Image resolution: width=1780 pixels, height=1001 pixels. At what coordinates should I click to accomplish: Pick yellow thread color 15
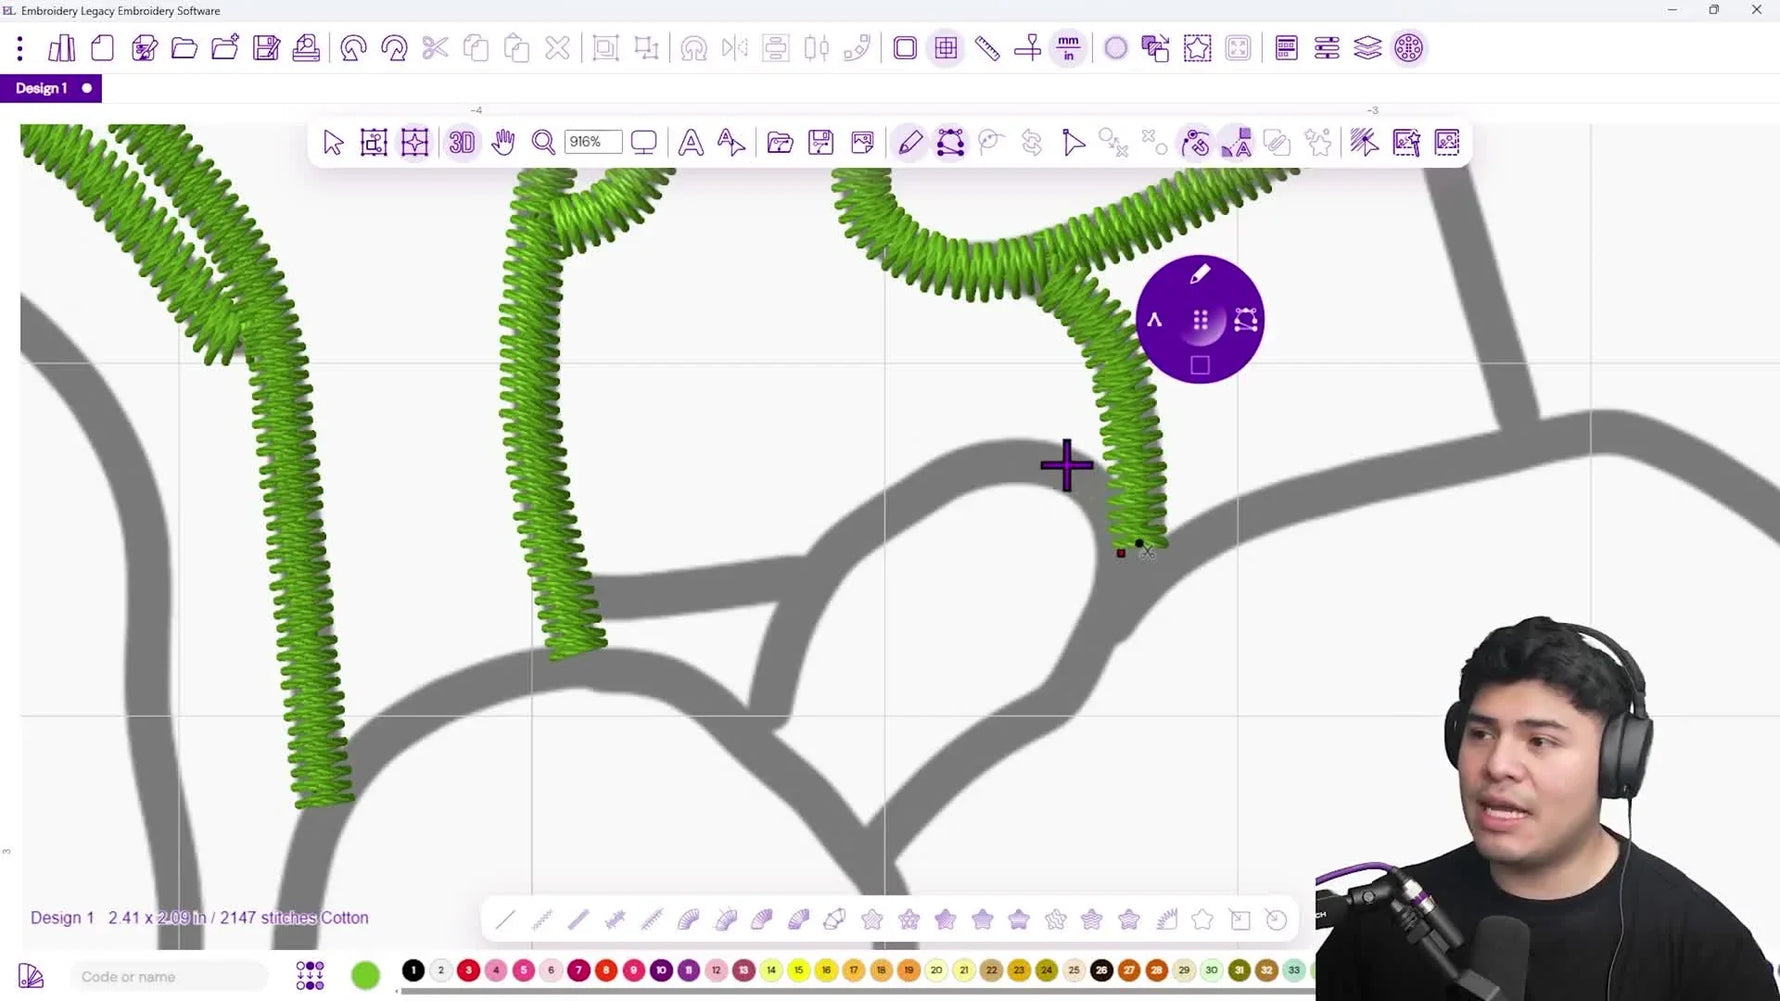tap(798, 970)
